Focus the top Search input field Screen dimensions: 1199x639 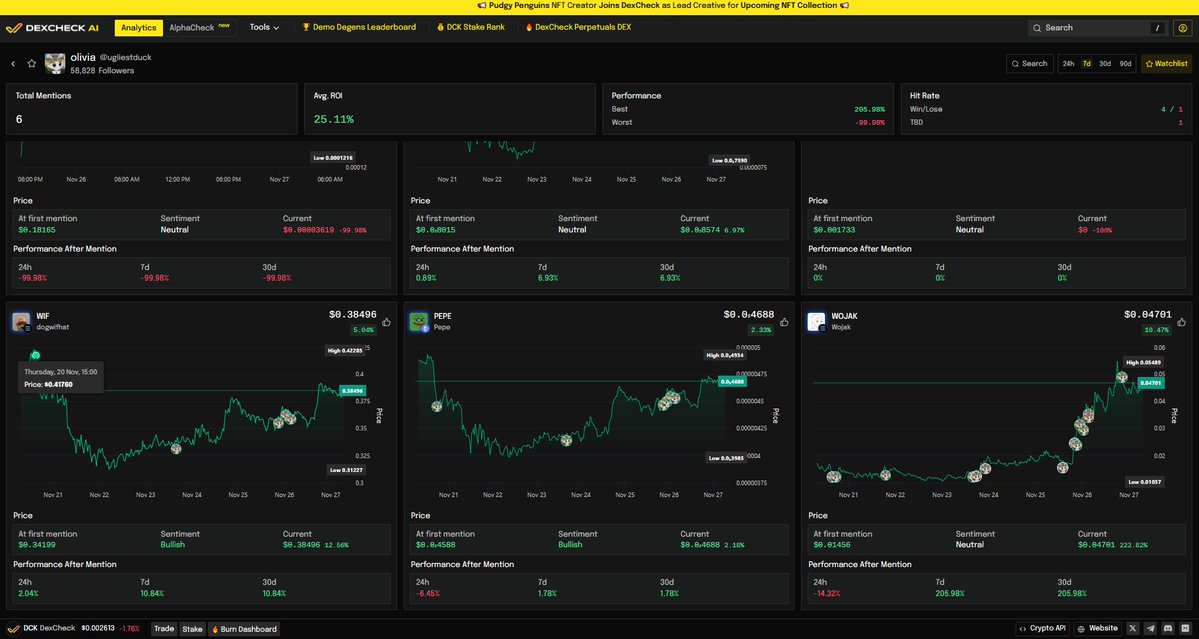coord(1098,28)
